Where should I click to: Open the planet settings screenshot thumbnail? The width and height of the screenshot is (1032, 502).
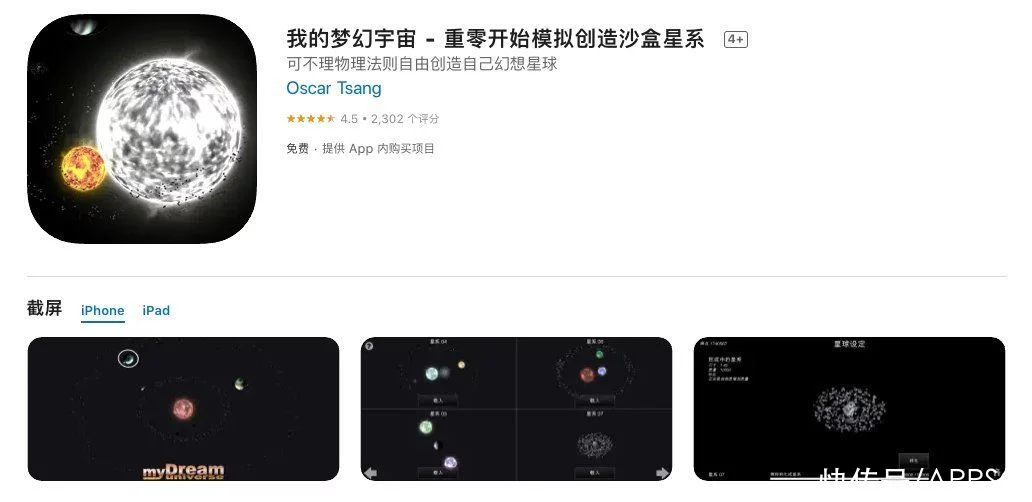849,409
